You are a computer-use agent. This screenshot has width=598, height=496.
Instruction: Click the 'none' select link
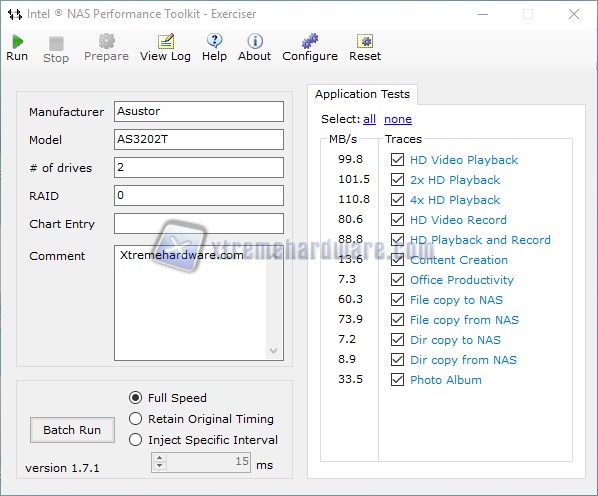point(398,119)
